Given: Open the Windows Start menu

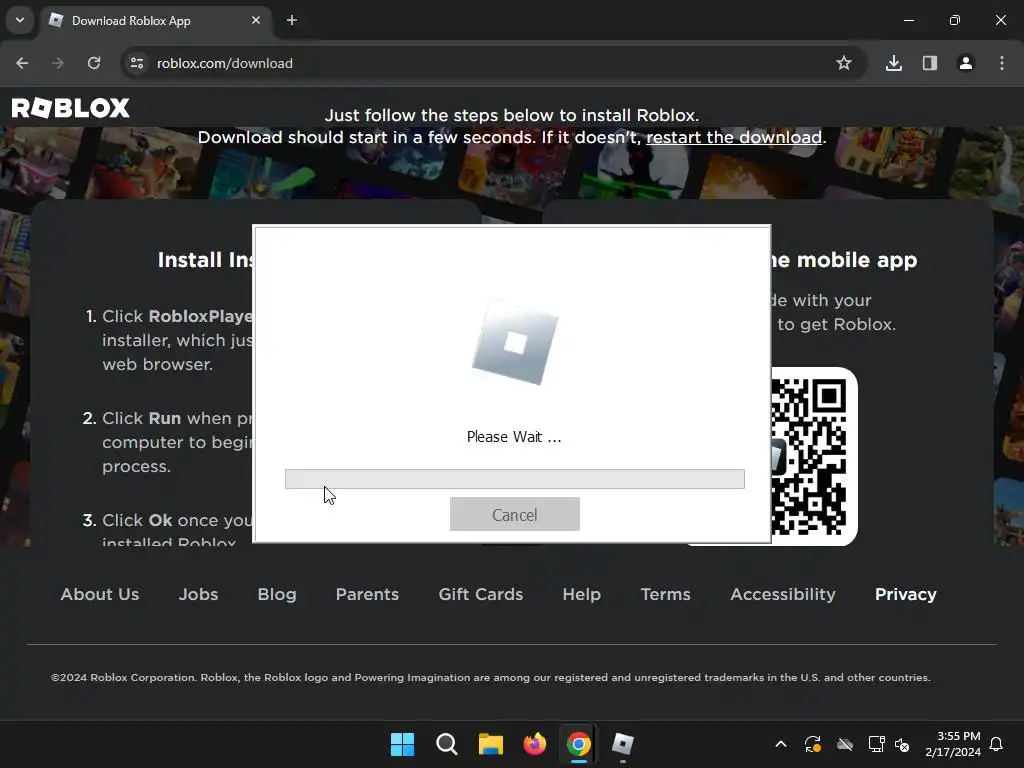Looking at the screenshot, I should pos(402,744).
